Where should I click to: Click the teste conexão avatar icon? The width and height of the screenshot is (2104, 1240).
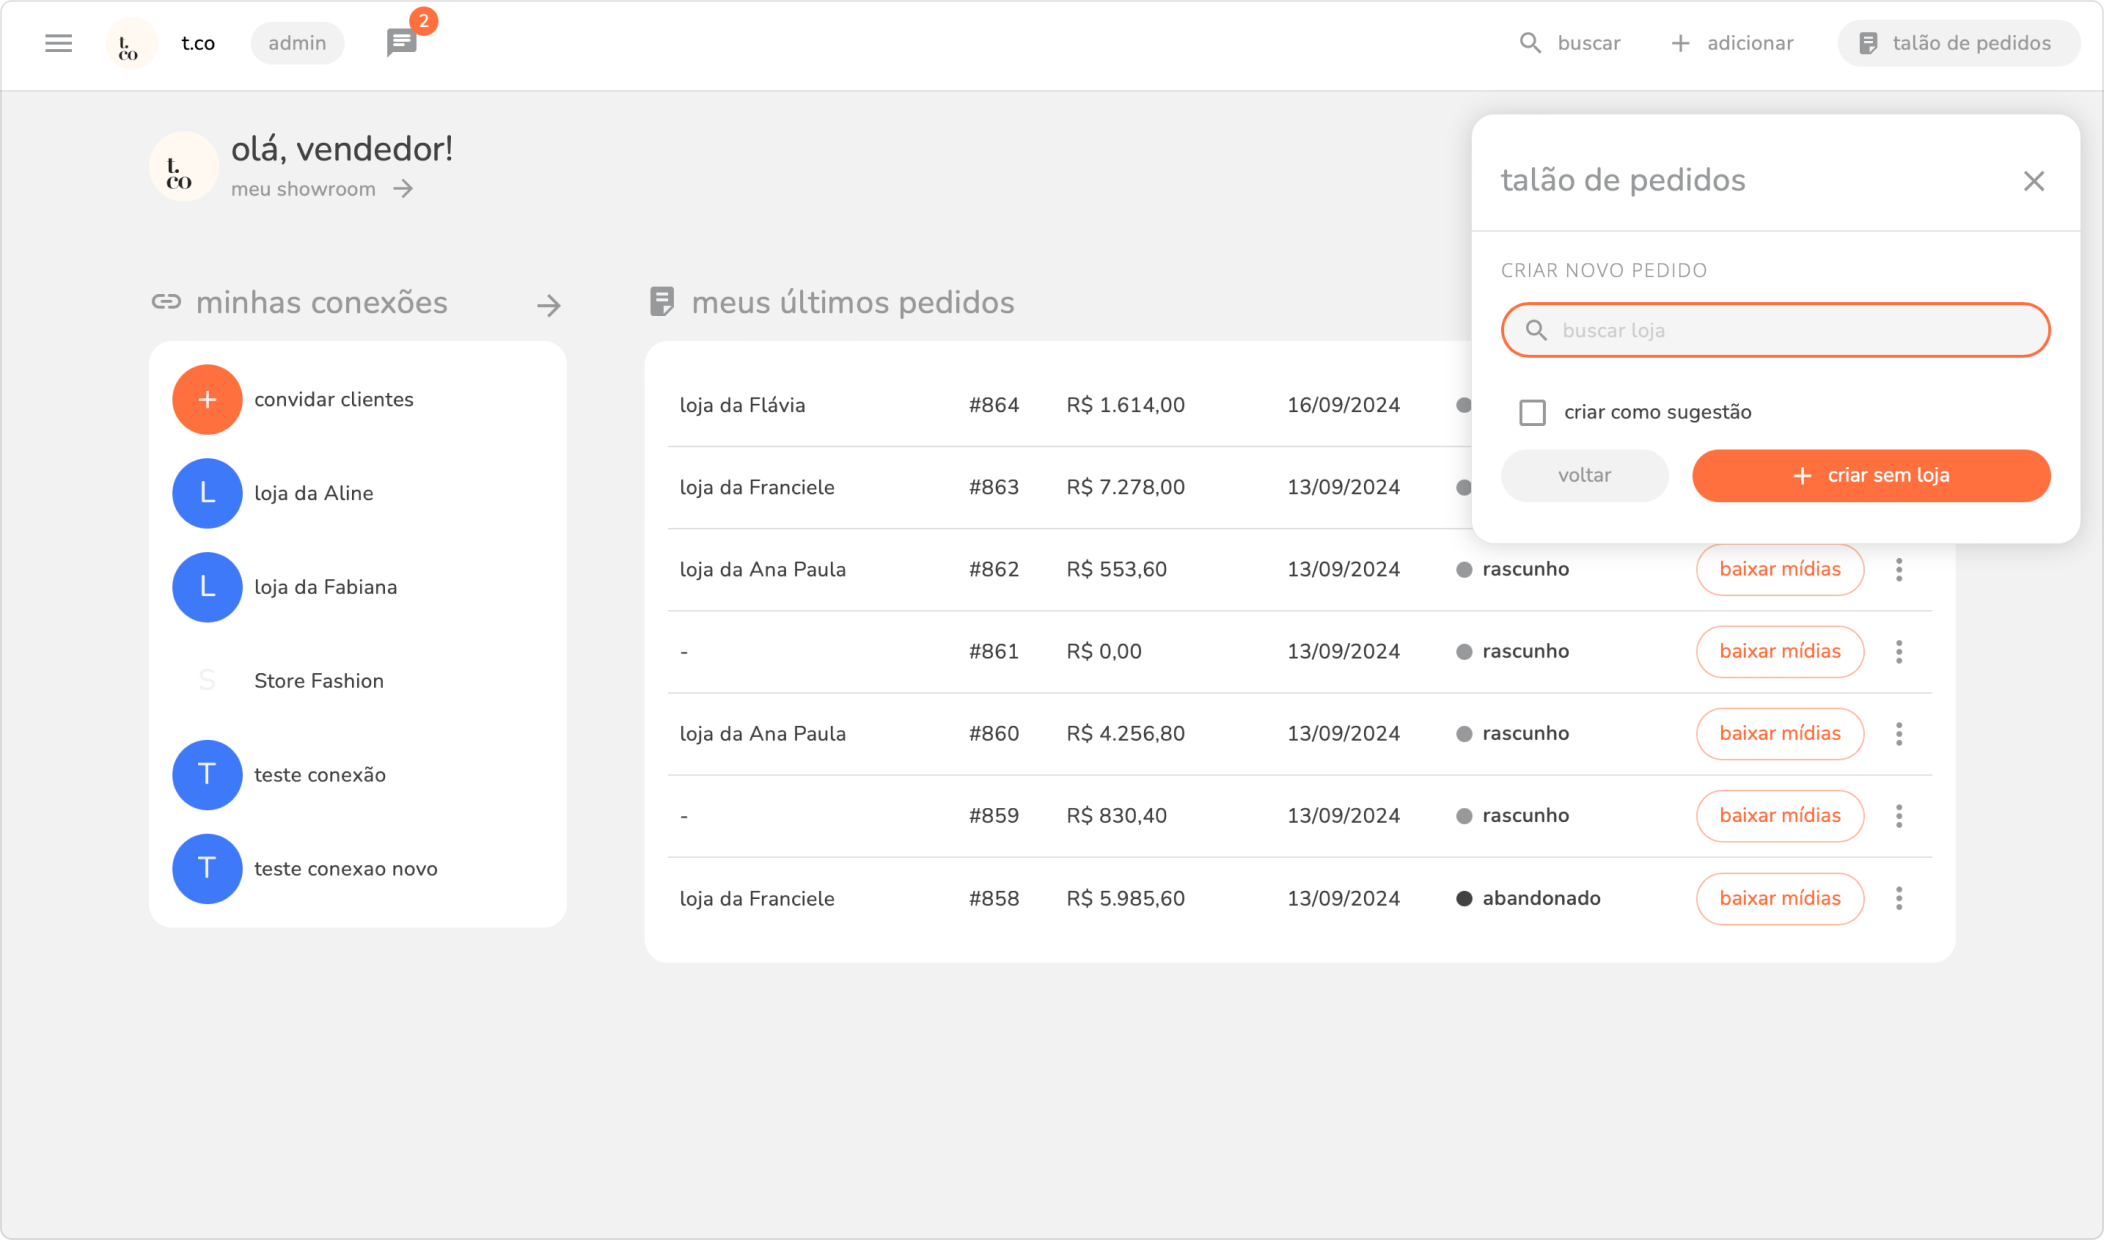(207, 775)
